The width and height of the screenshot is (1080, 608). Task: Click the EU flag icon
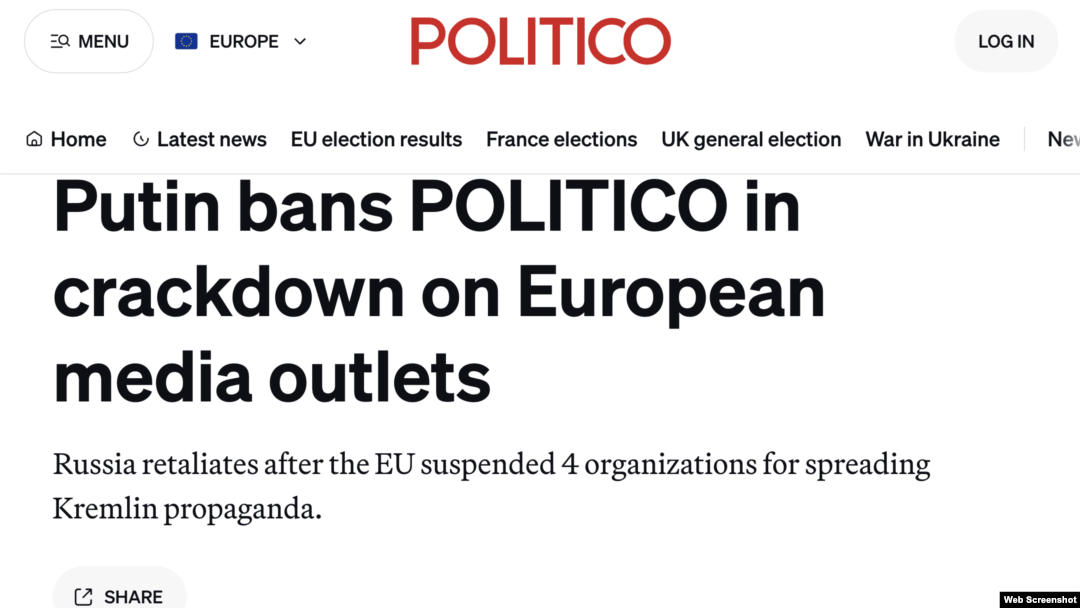point(186,41)
